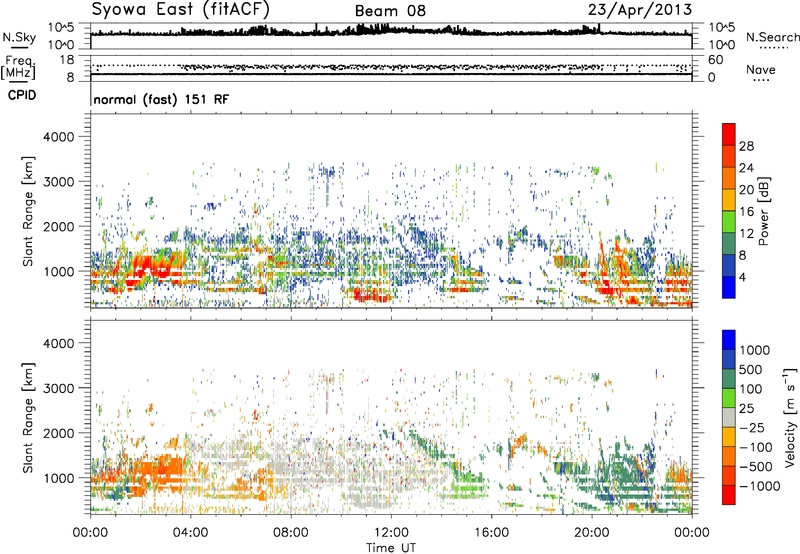Click the date "23/Apr/2013"
800x554 pixels.
pyautogui.click(x=640, y=10)
